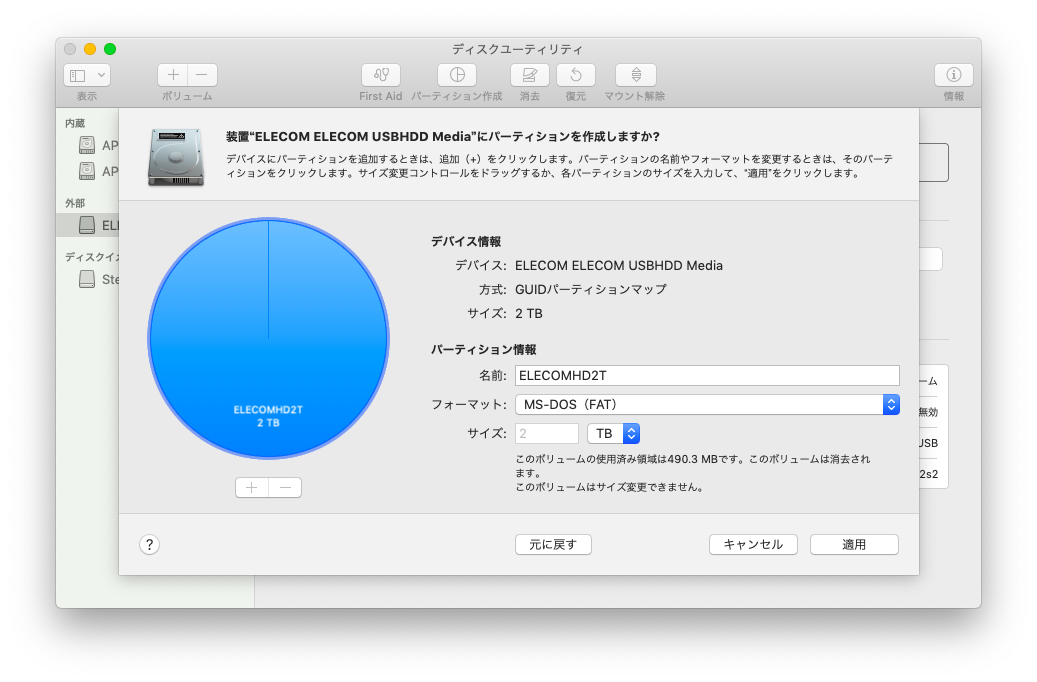Open the 情報 info toolbar icon

(954, 75)
